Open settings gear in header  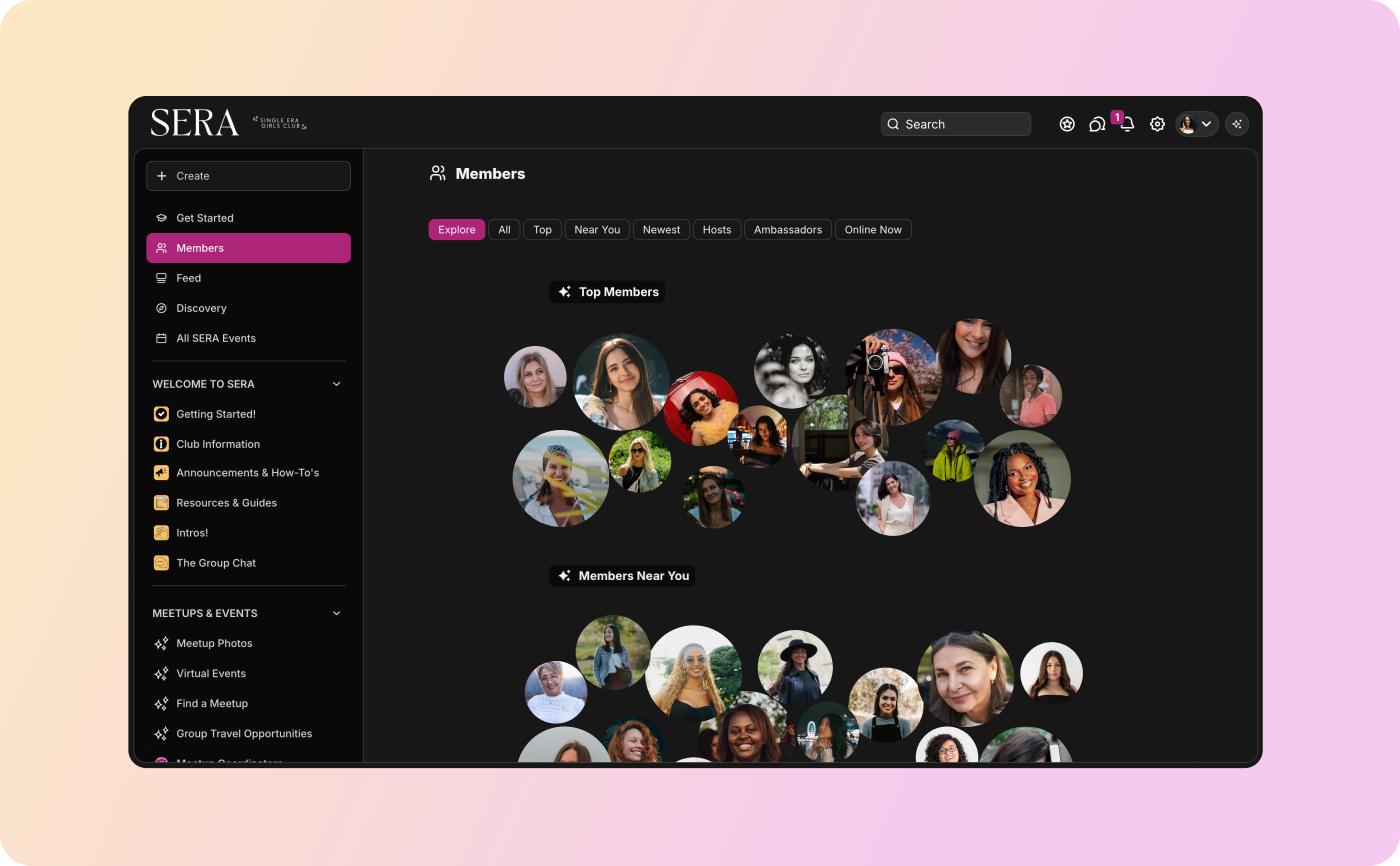pos(1157,124)
